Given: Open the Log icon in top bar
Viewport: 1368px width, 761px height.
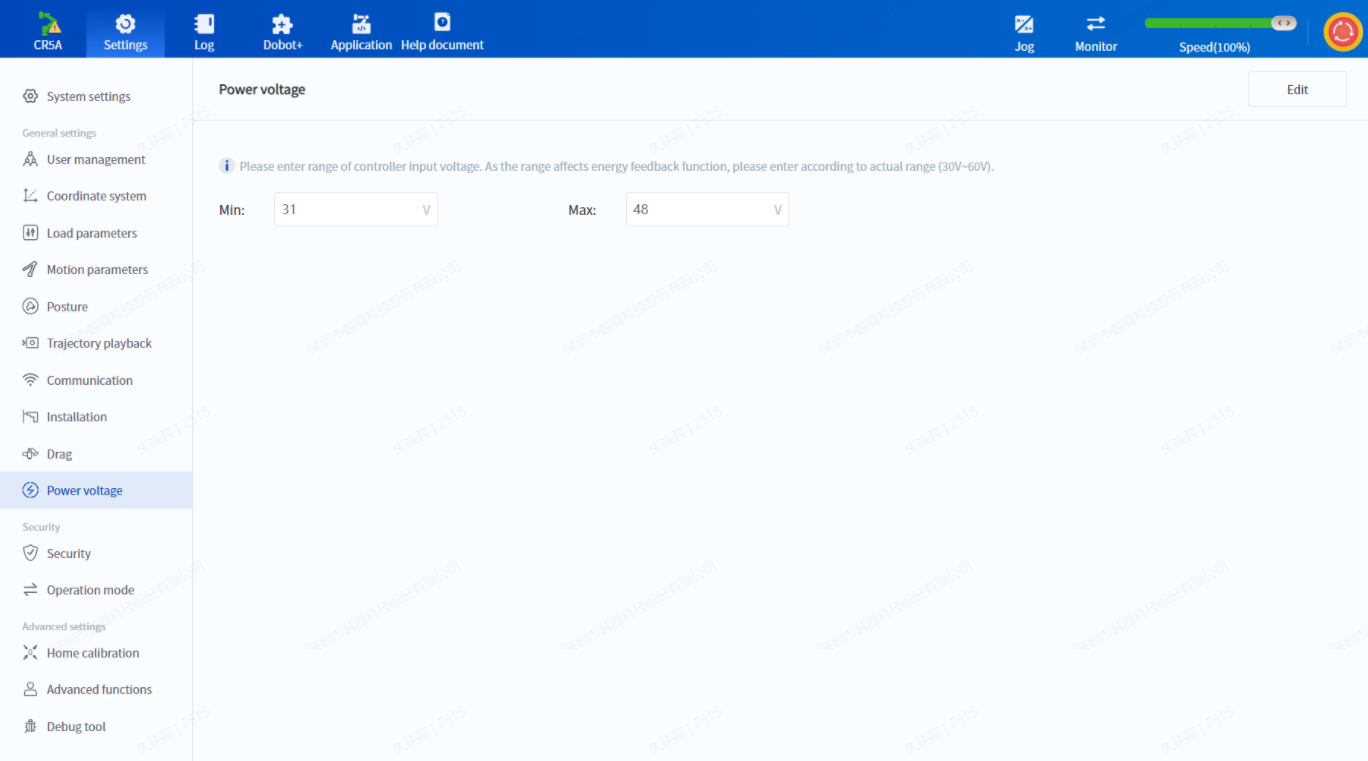Looking at the screenshot, I should pyautogui.click(x=204, y=24).
